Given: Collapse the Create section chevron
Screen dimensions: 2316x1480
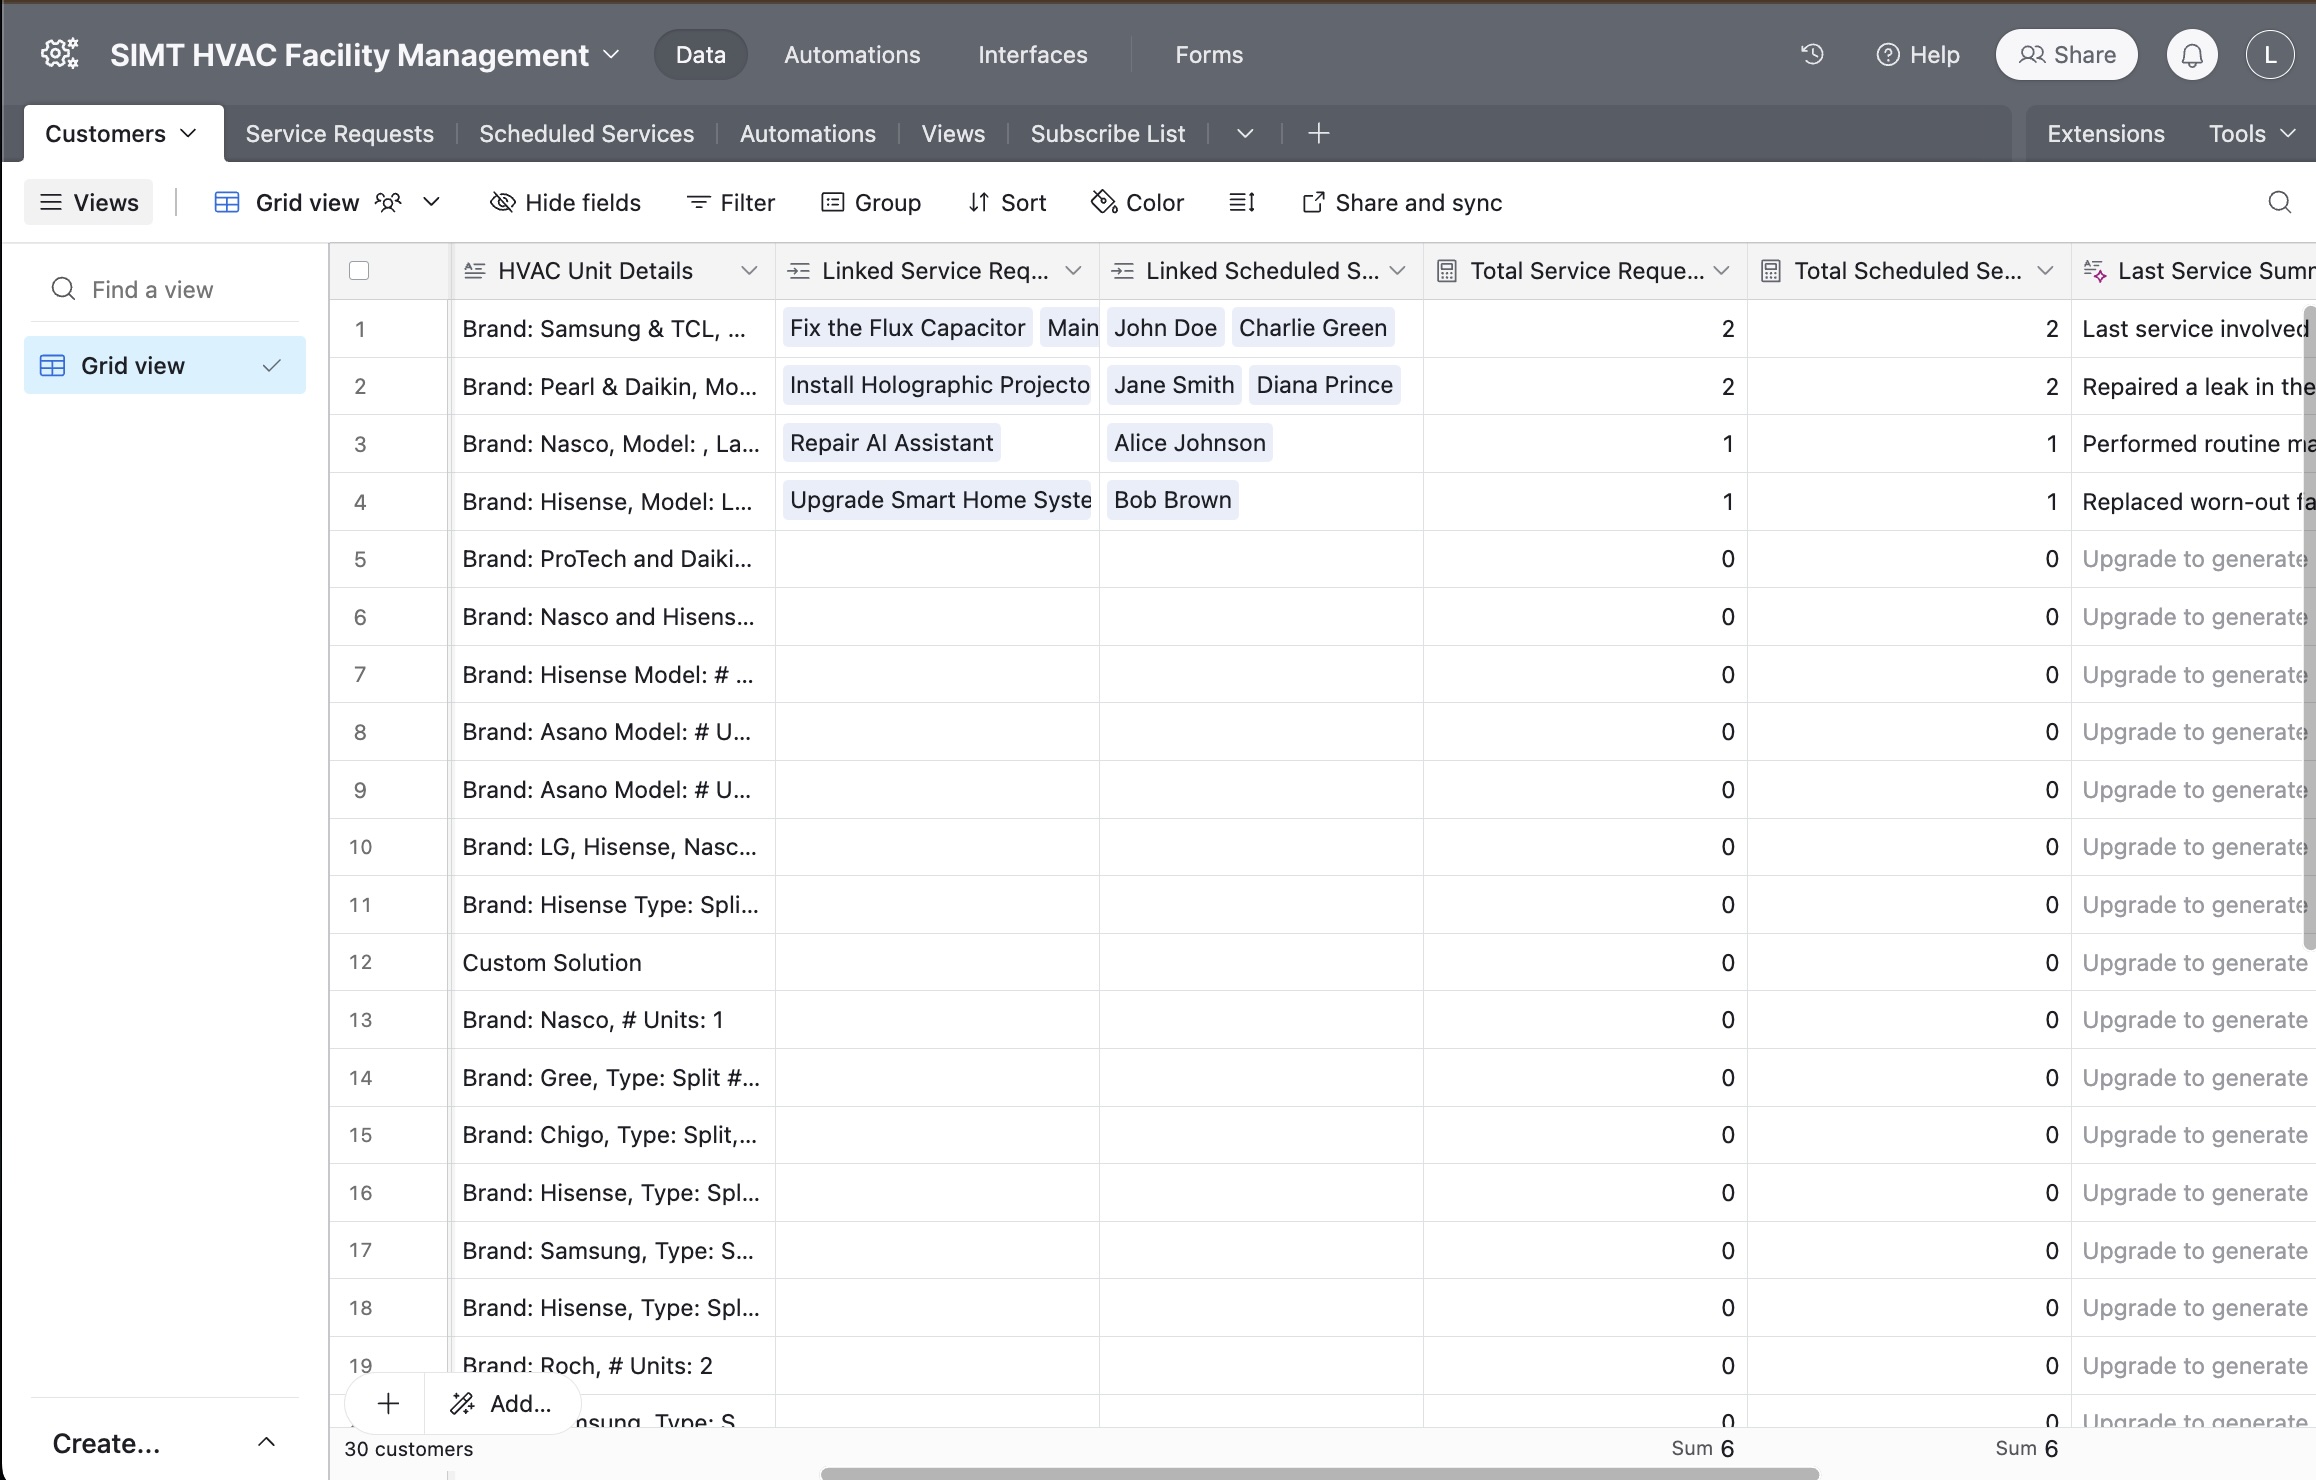Looking at the screenshot, I should [266, 1442].
